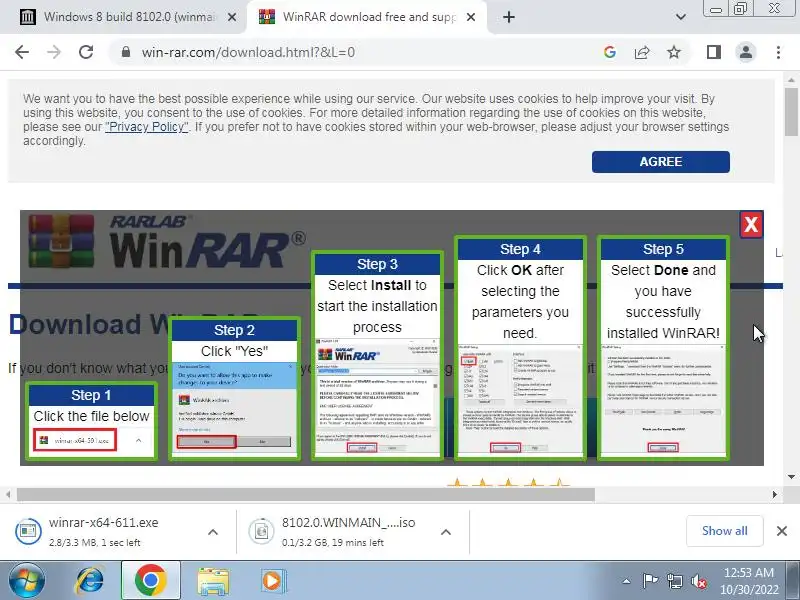Click the winrar exe download file icon

pos(28,531)
